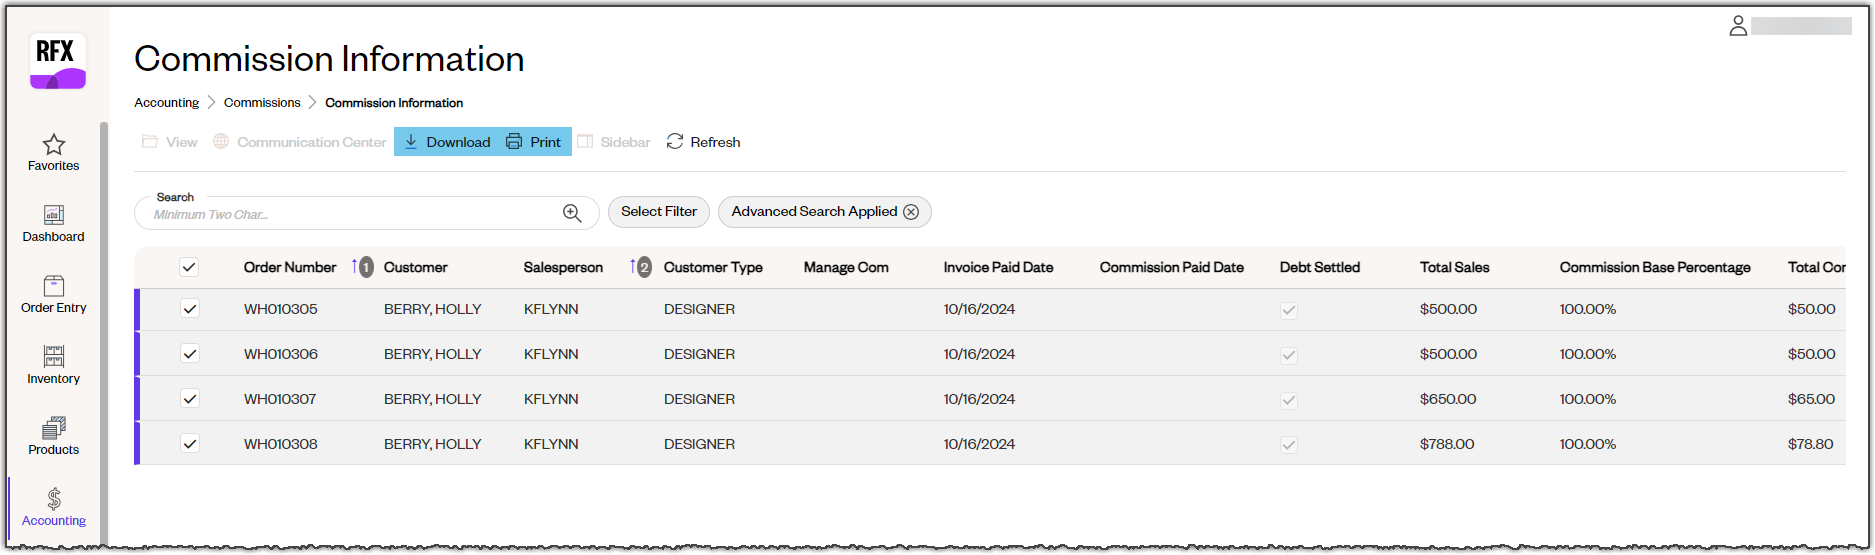Go to Commissions breadcrumb link
The image size is (1875, 555).
[x=262, y=103]
